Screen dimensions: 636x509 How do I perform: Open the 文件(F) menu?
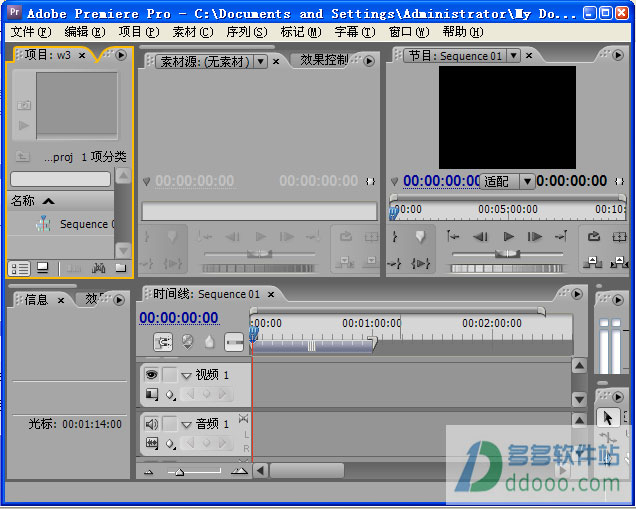(31, 32)
